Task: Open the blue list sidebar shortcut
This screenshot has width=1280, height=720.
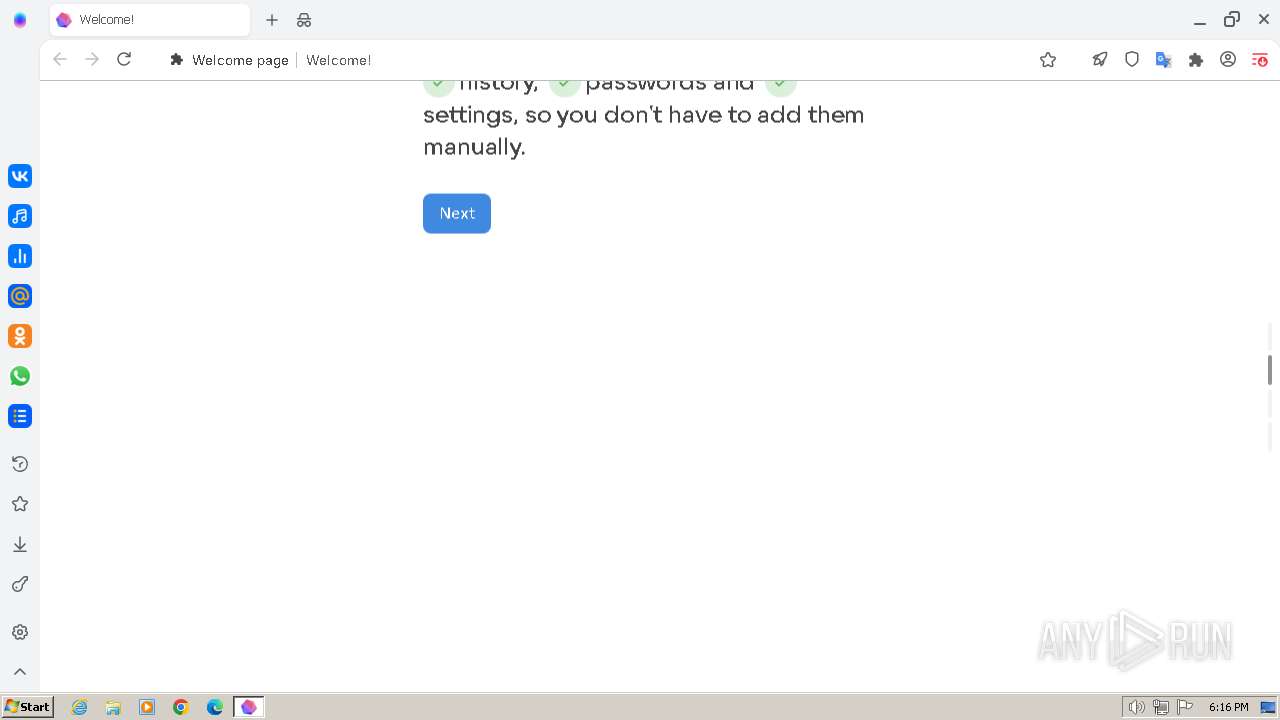Action: coord(20,416)
